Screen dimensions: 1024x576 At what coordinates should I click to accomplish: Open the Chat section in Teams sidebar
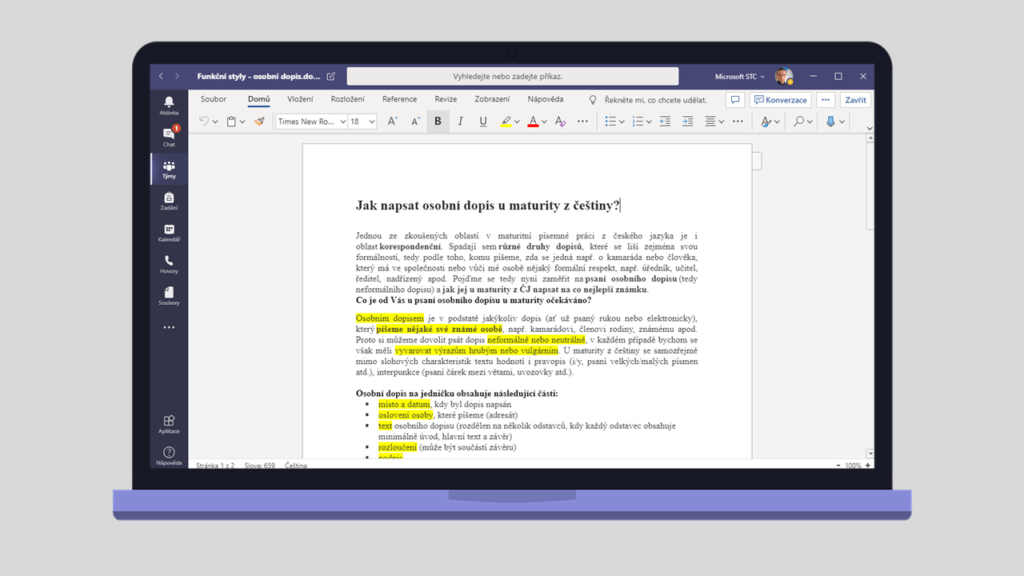tap(168, 136)
